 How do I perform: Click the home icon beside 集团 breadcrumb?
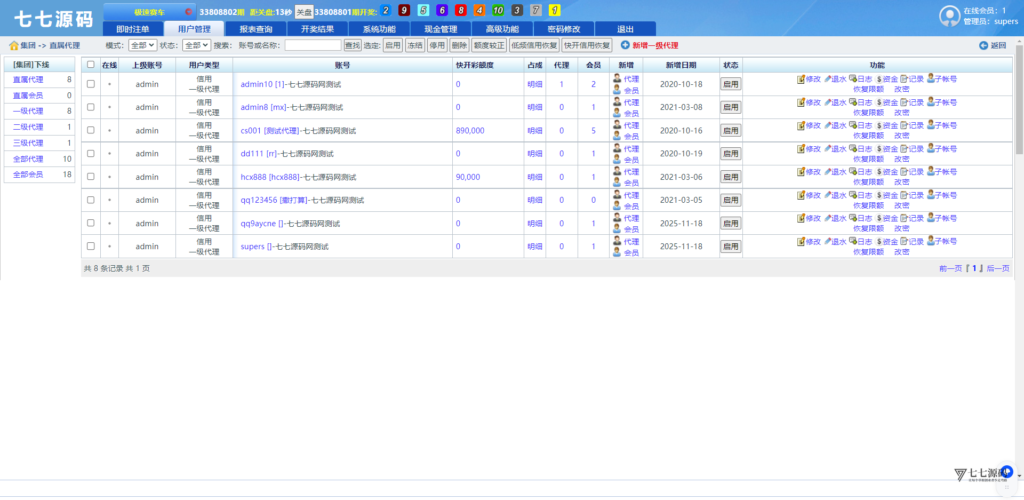pos(13,46)
